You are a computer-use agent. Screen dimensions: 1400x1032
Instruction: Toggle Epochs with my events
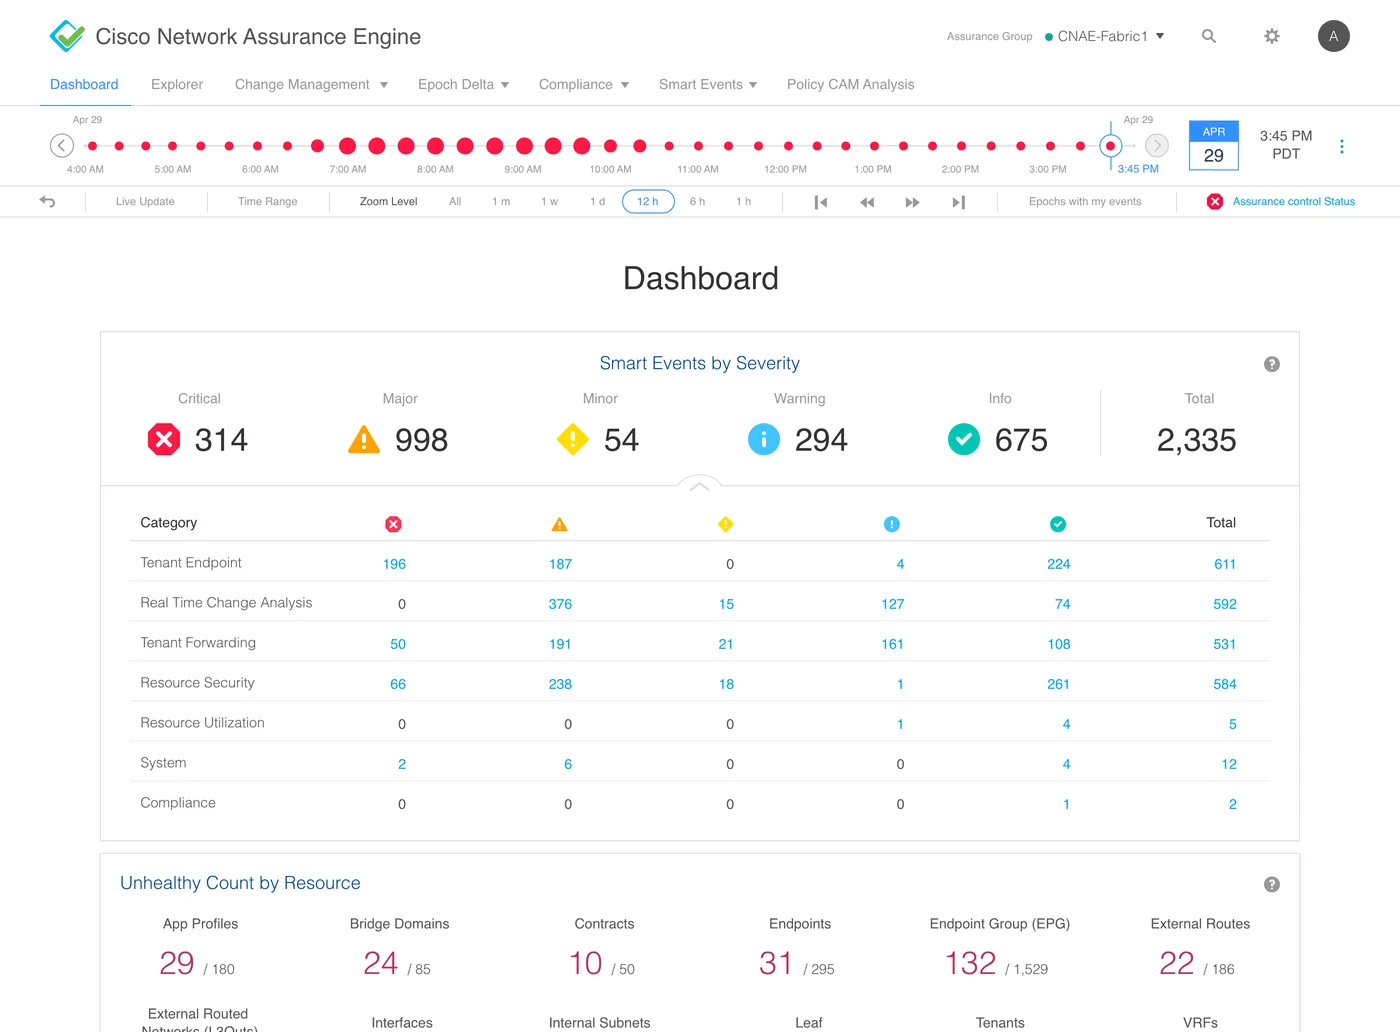pyautogui.click(x=1085, y=201)
